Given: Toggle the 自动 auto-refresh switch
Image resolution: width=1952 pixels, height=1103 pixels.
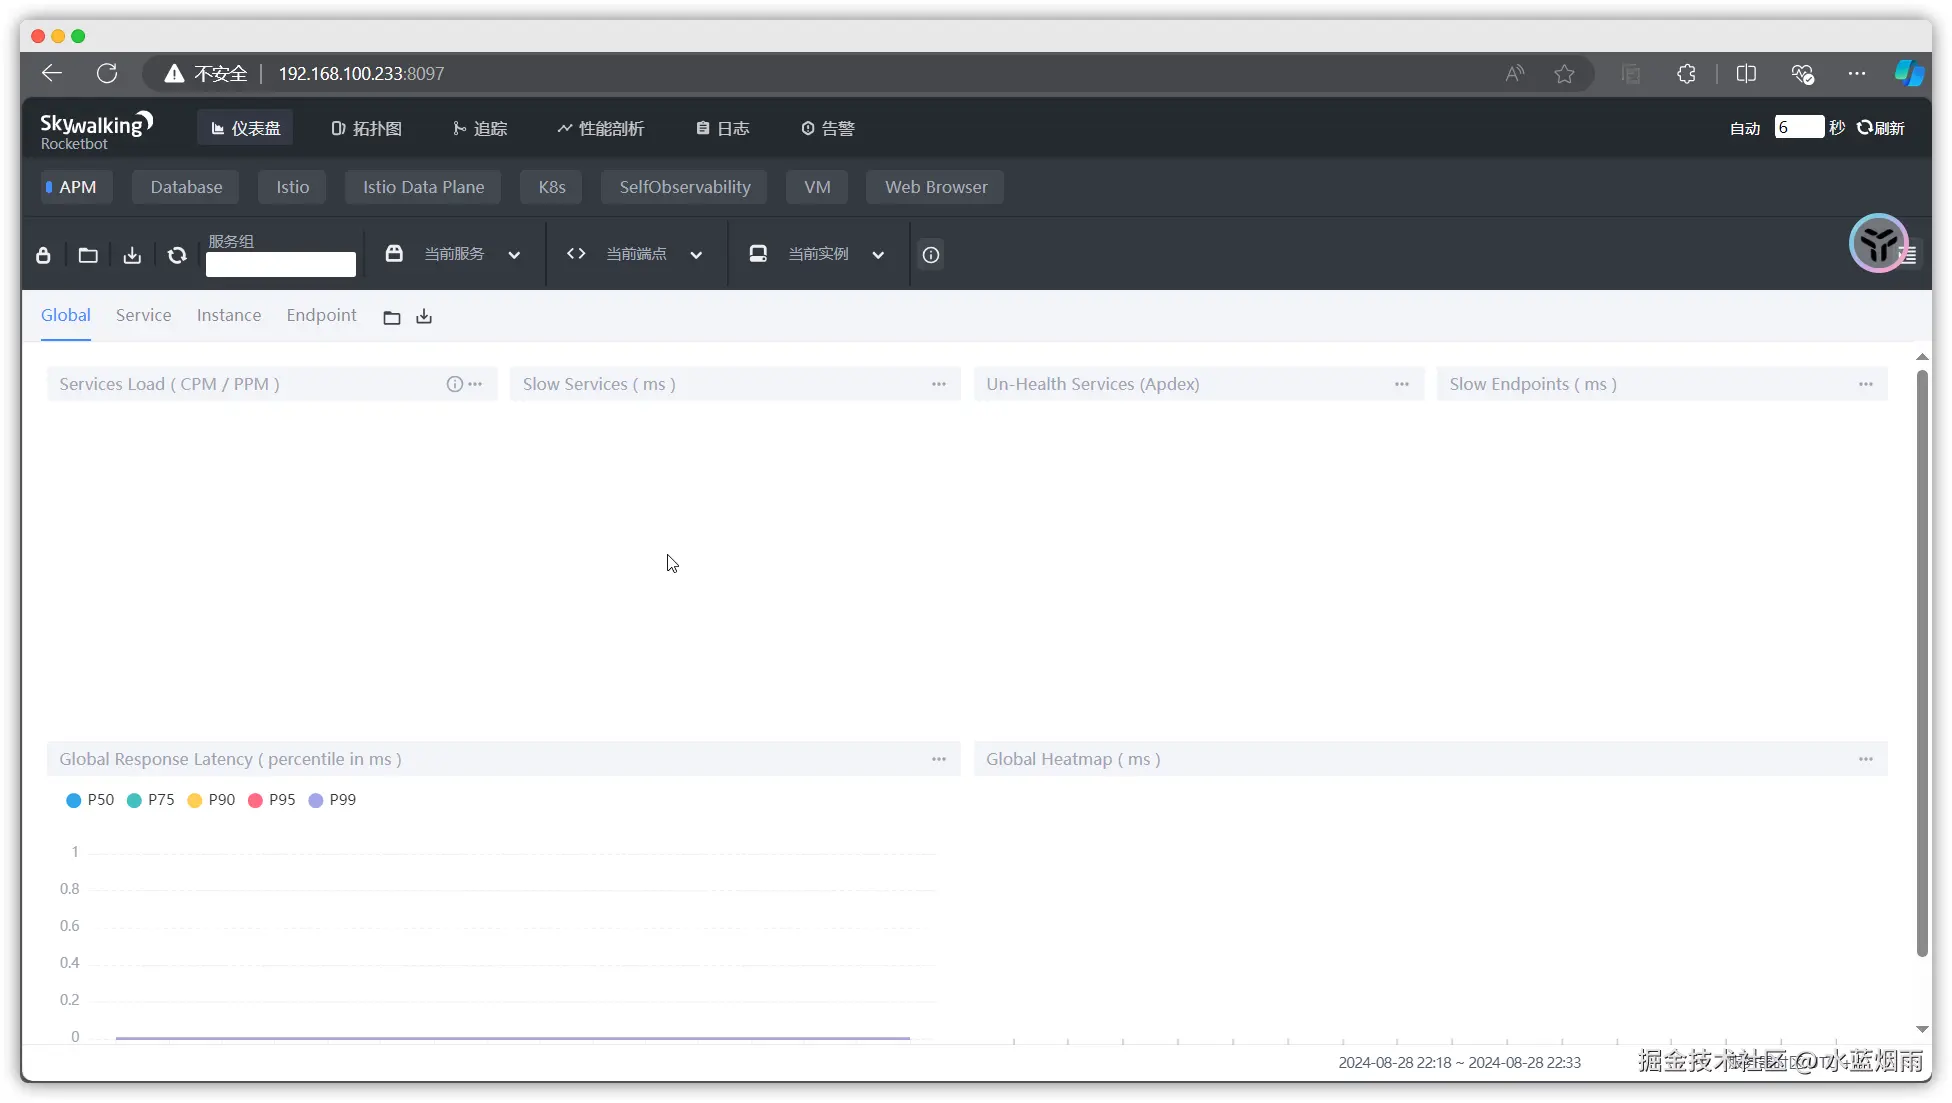Looking at the screenshot, I should pos(1744,128).
